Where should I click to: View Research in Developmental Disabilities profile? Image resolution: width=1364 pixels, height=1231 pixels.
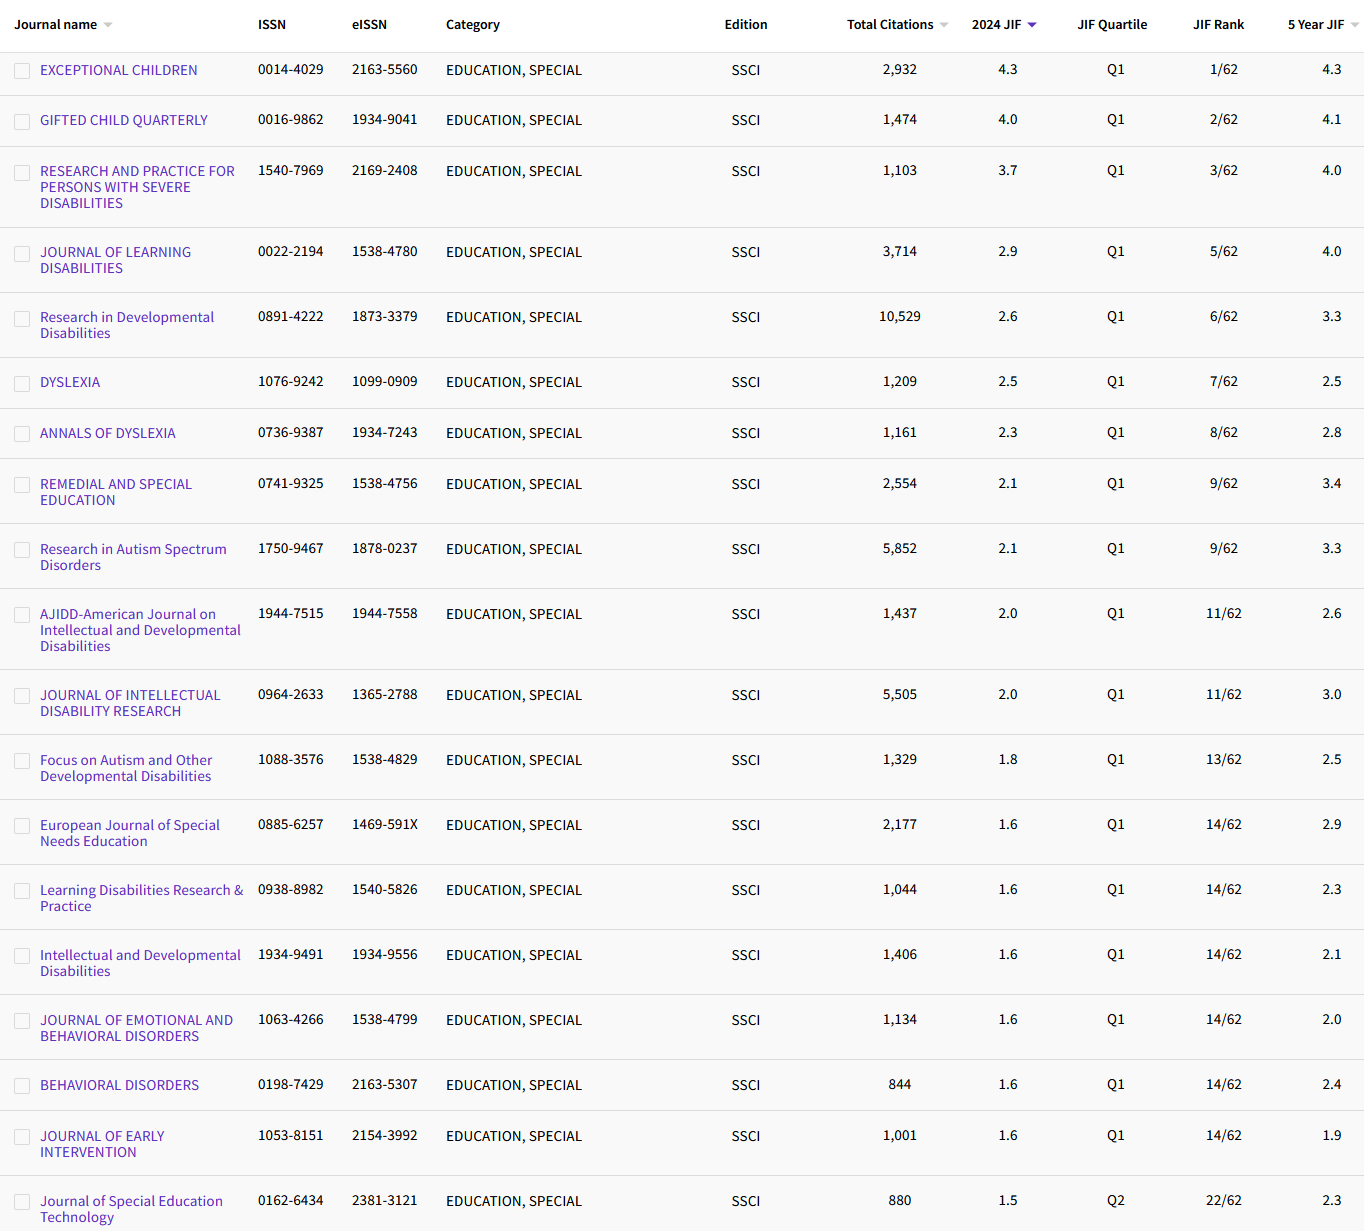(x=127, y=325)
